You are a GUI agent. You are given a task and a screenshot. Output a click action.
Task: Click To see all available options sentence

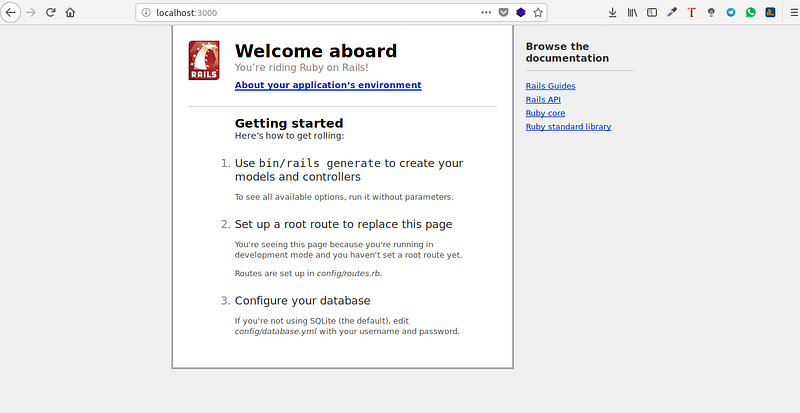[344, 197]
